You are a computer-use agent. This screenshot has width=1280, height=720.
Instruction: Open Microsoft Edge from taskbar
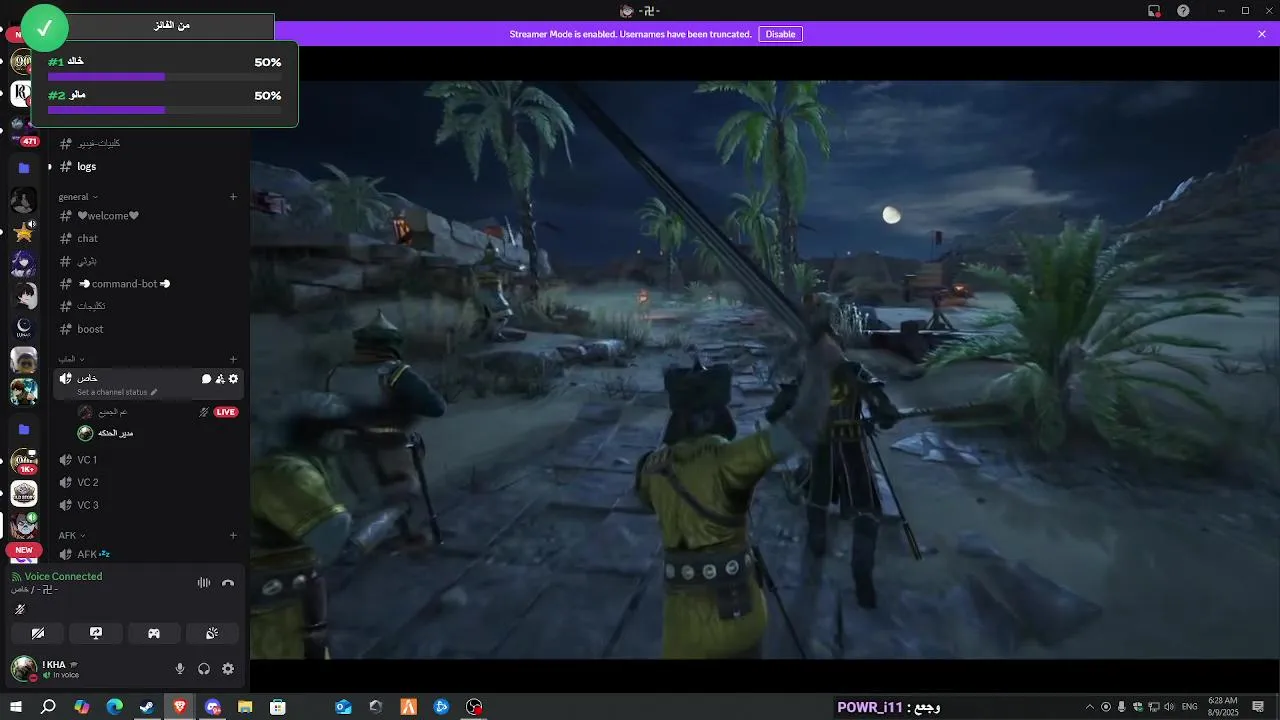114,707
